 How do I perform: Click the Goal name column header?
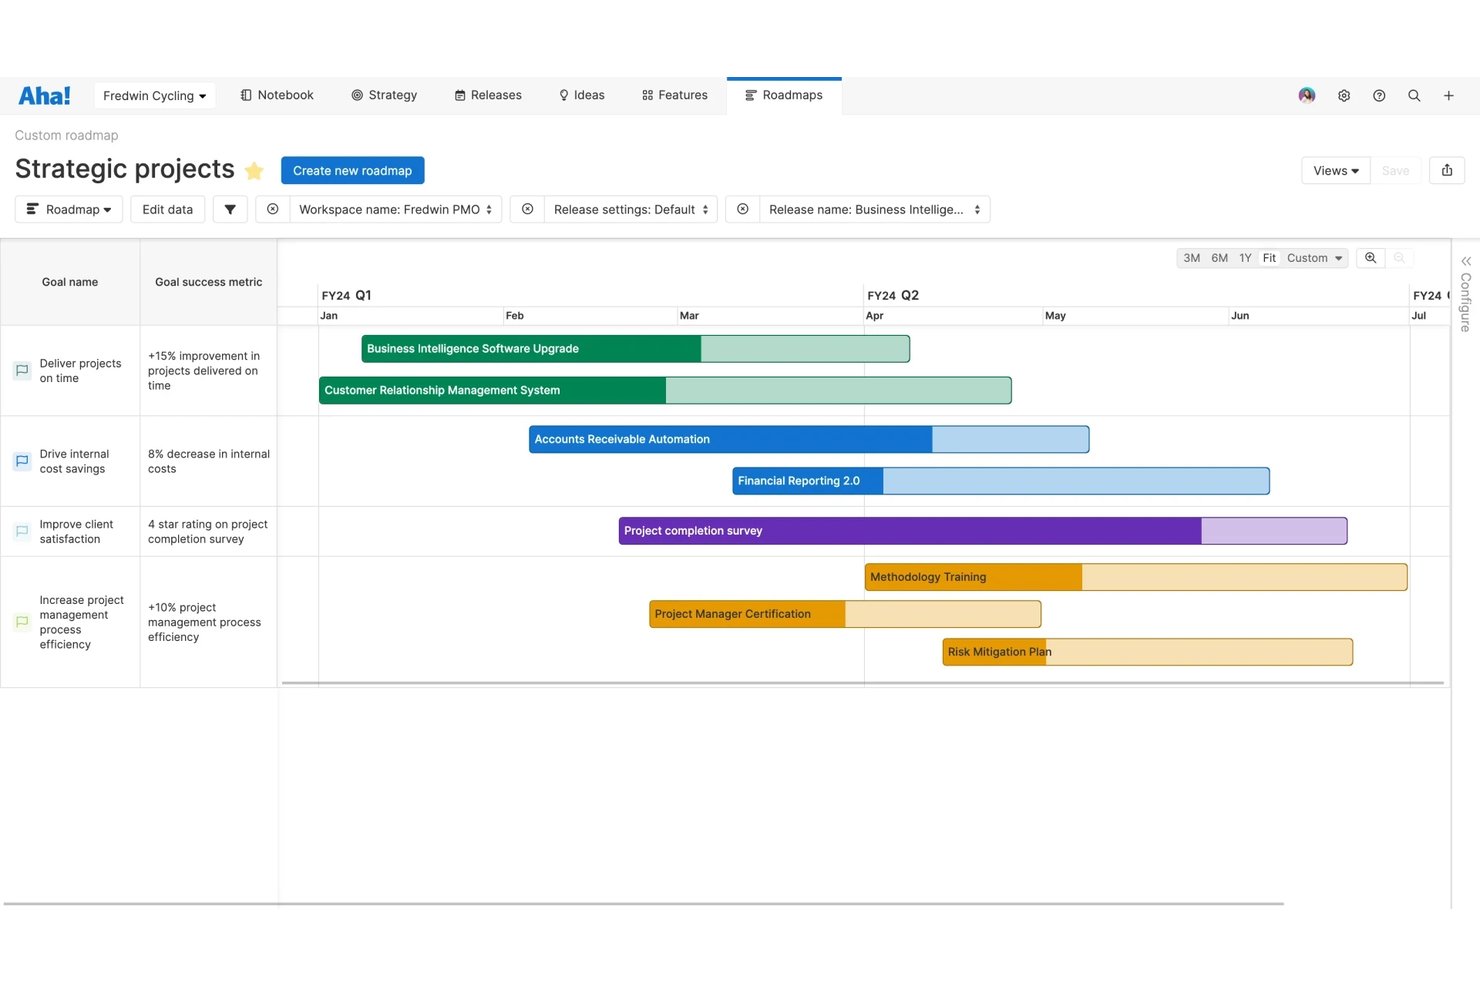pos(70,283)
